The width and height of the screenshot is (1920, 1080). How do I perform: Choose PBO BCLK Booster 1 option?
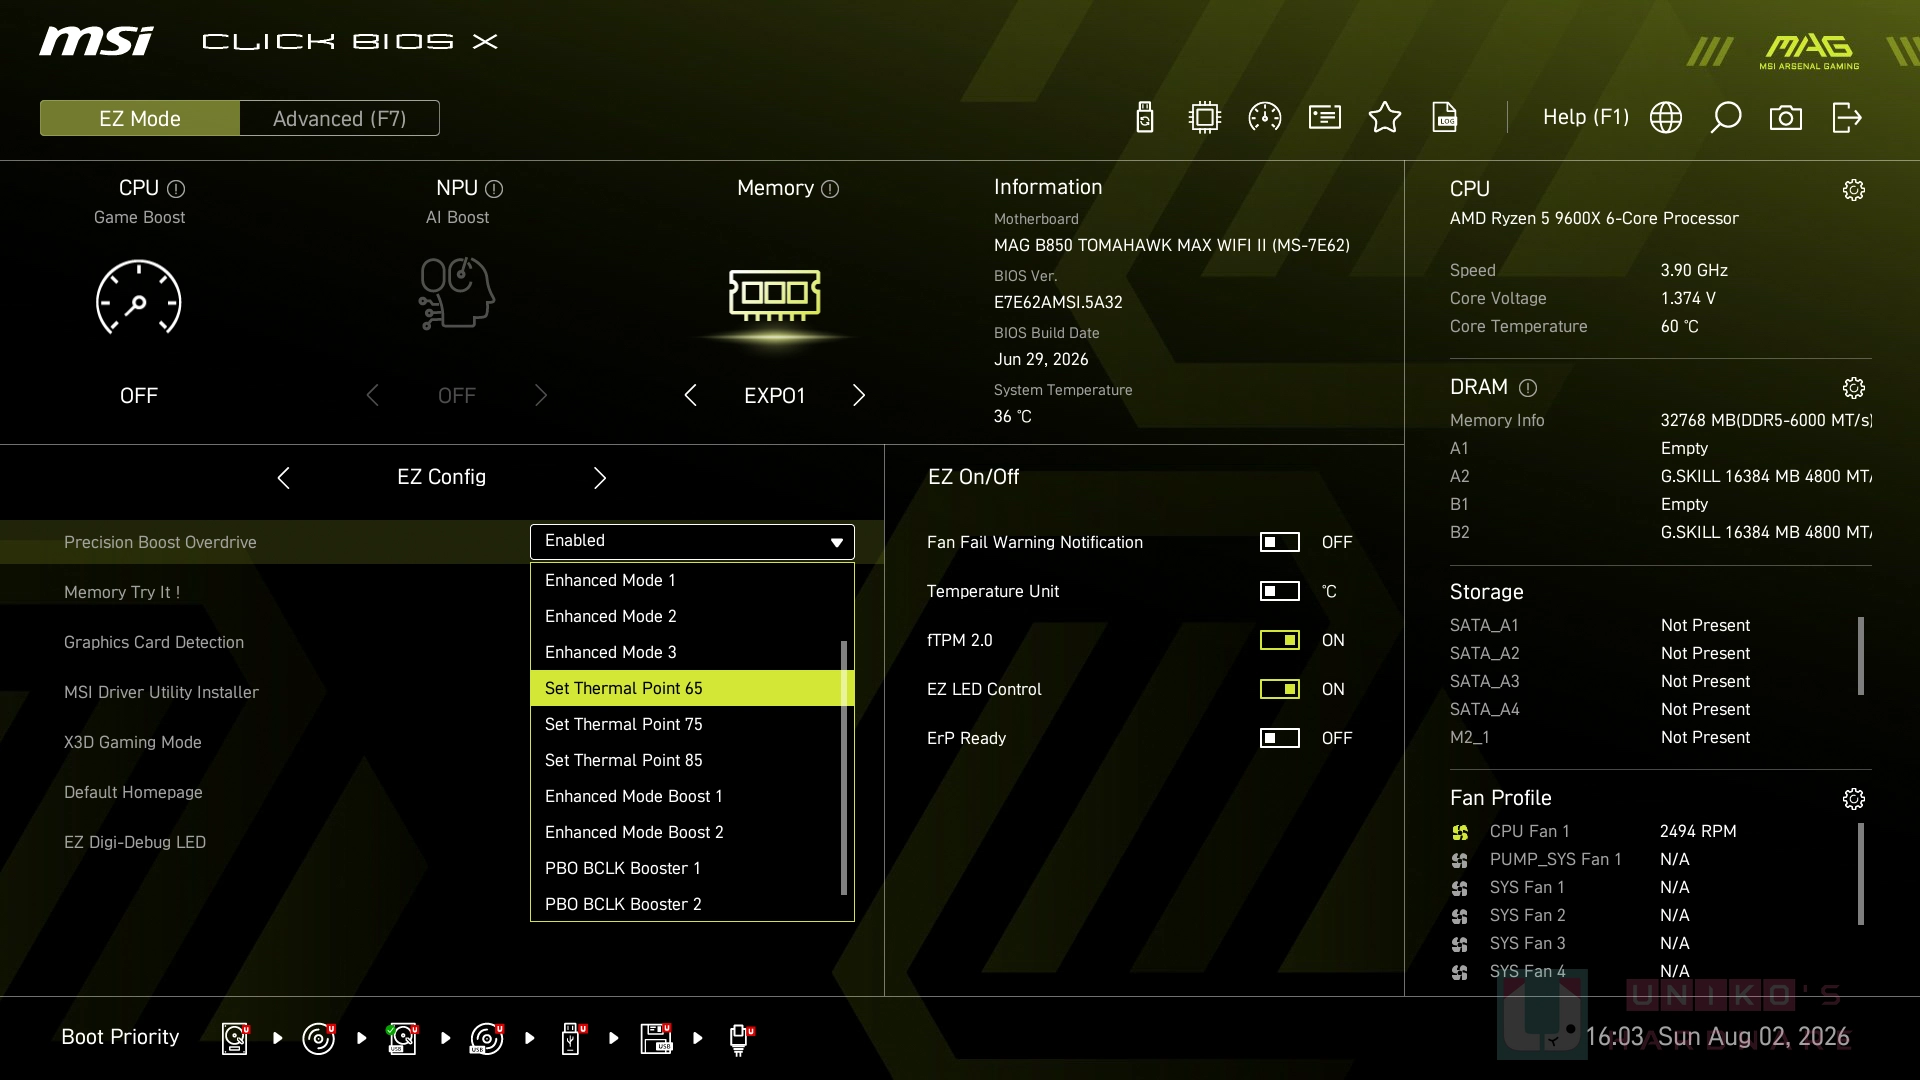coord(686,868)
